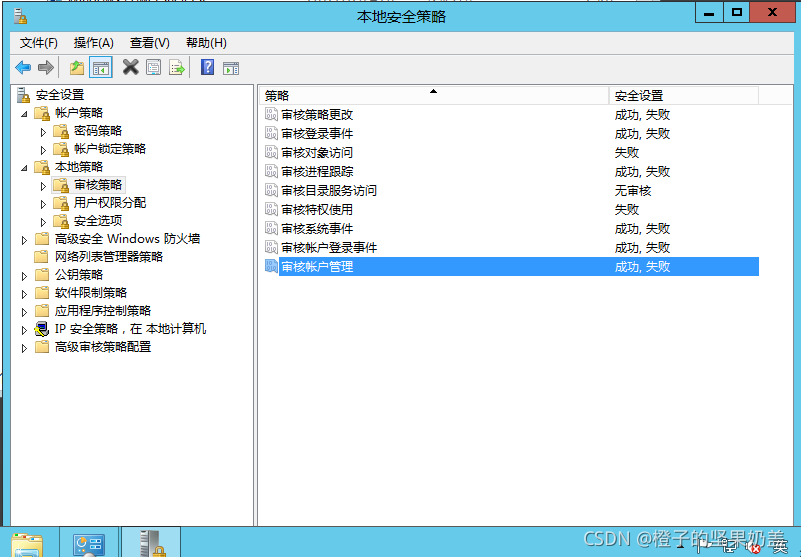
Task: Expand the 软件限制策略 tree node
Action: [x=24, y=294]
